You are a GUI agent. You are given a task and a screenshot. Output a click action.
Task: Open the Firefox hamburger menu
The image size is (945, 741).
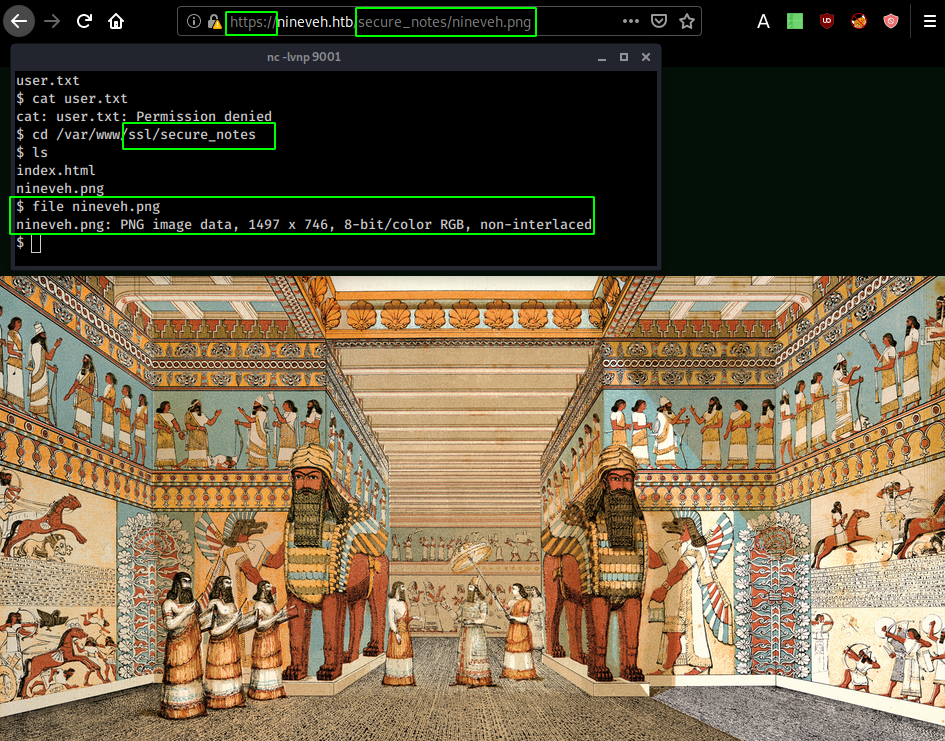(x=930, y=22)
